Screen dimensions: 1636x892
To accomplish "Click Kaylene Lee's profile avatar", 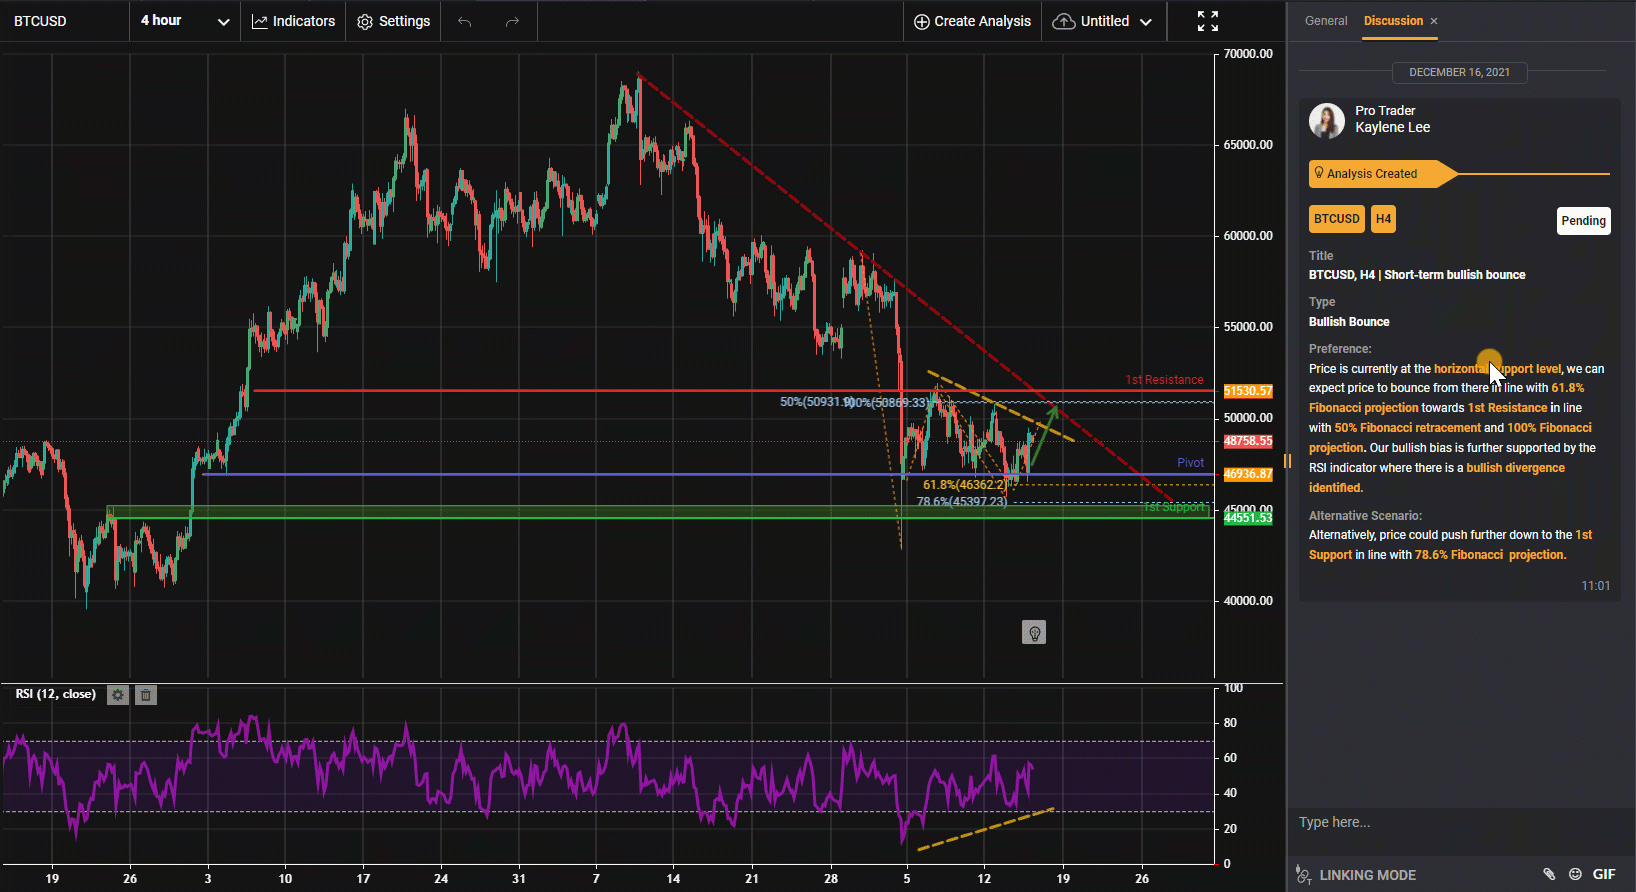I will pos(1327,120).
